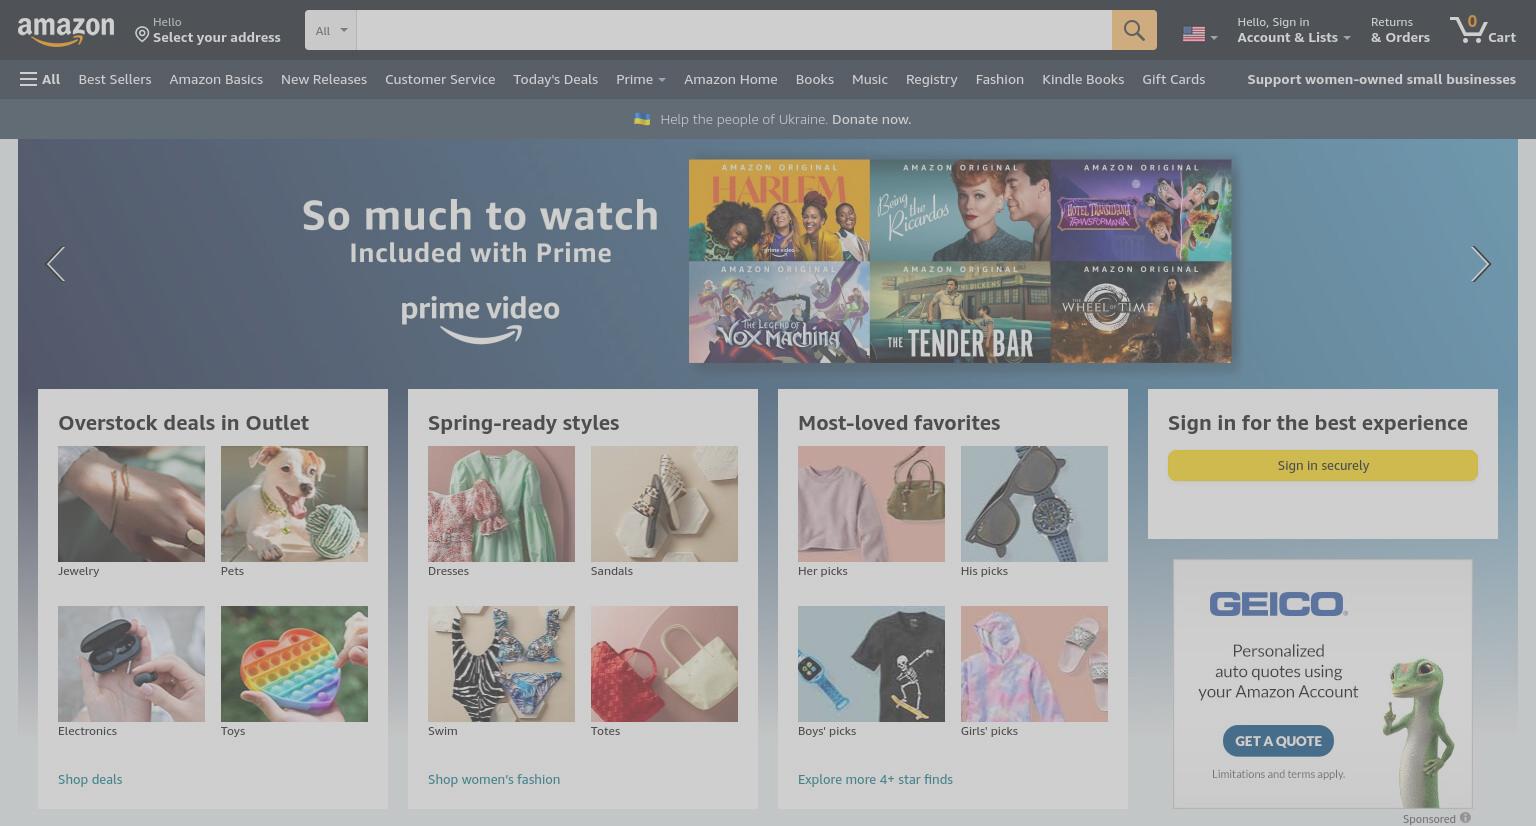Viewport: 1536px width, 826px height.
Task: Open Kindle Books
Action: (1083, 79)
